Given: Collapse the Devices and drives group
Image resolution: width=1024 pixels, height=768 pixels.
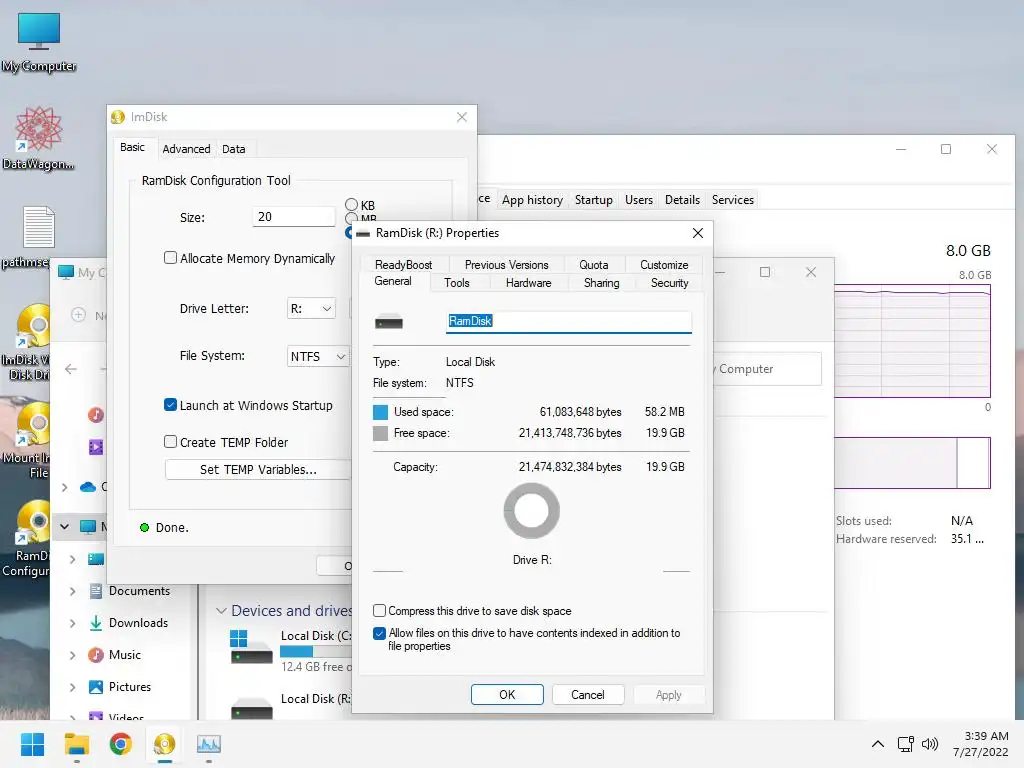Looking at the screenshot, I should (221, 611).
